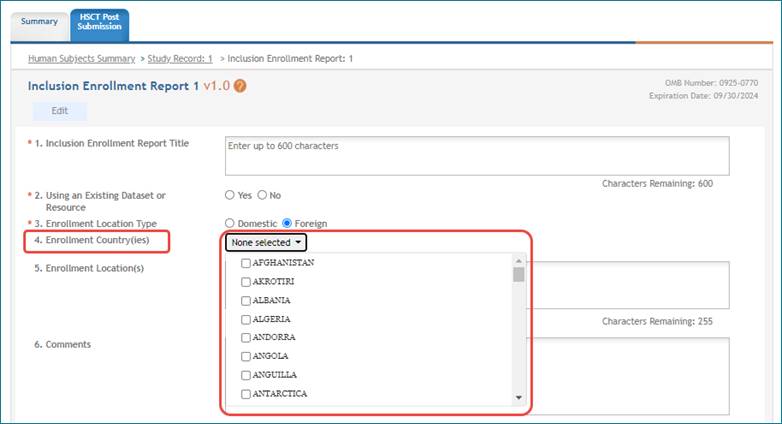This screenshot has height=424, width=782.
Task: Click the country list scroll up arrow
Action: click(x=518, y=261)
